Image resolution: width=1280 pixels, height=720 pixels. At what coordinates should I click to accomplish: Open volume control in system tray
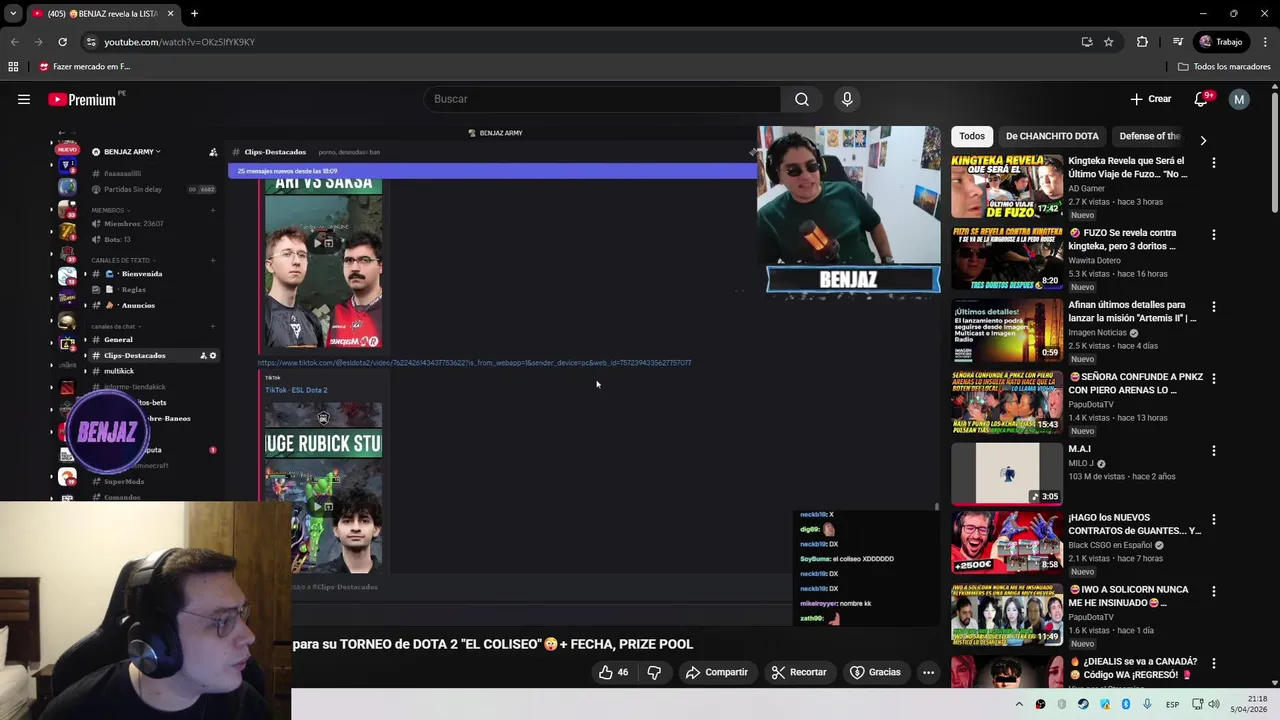pyautogui.click(x=1216, y=704)
